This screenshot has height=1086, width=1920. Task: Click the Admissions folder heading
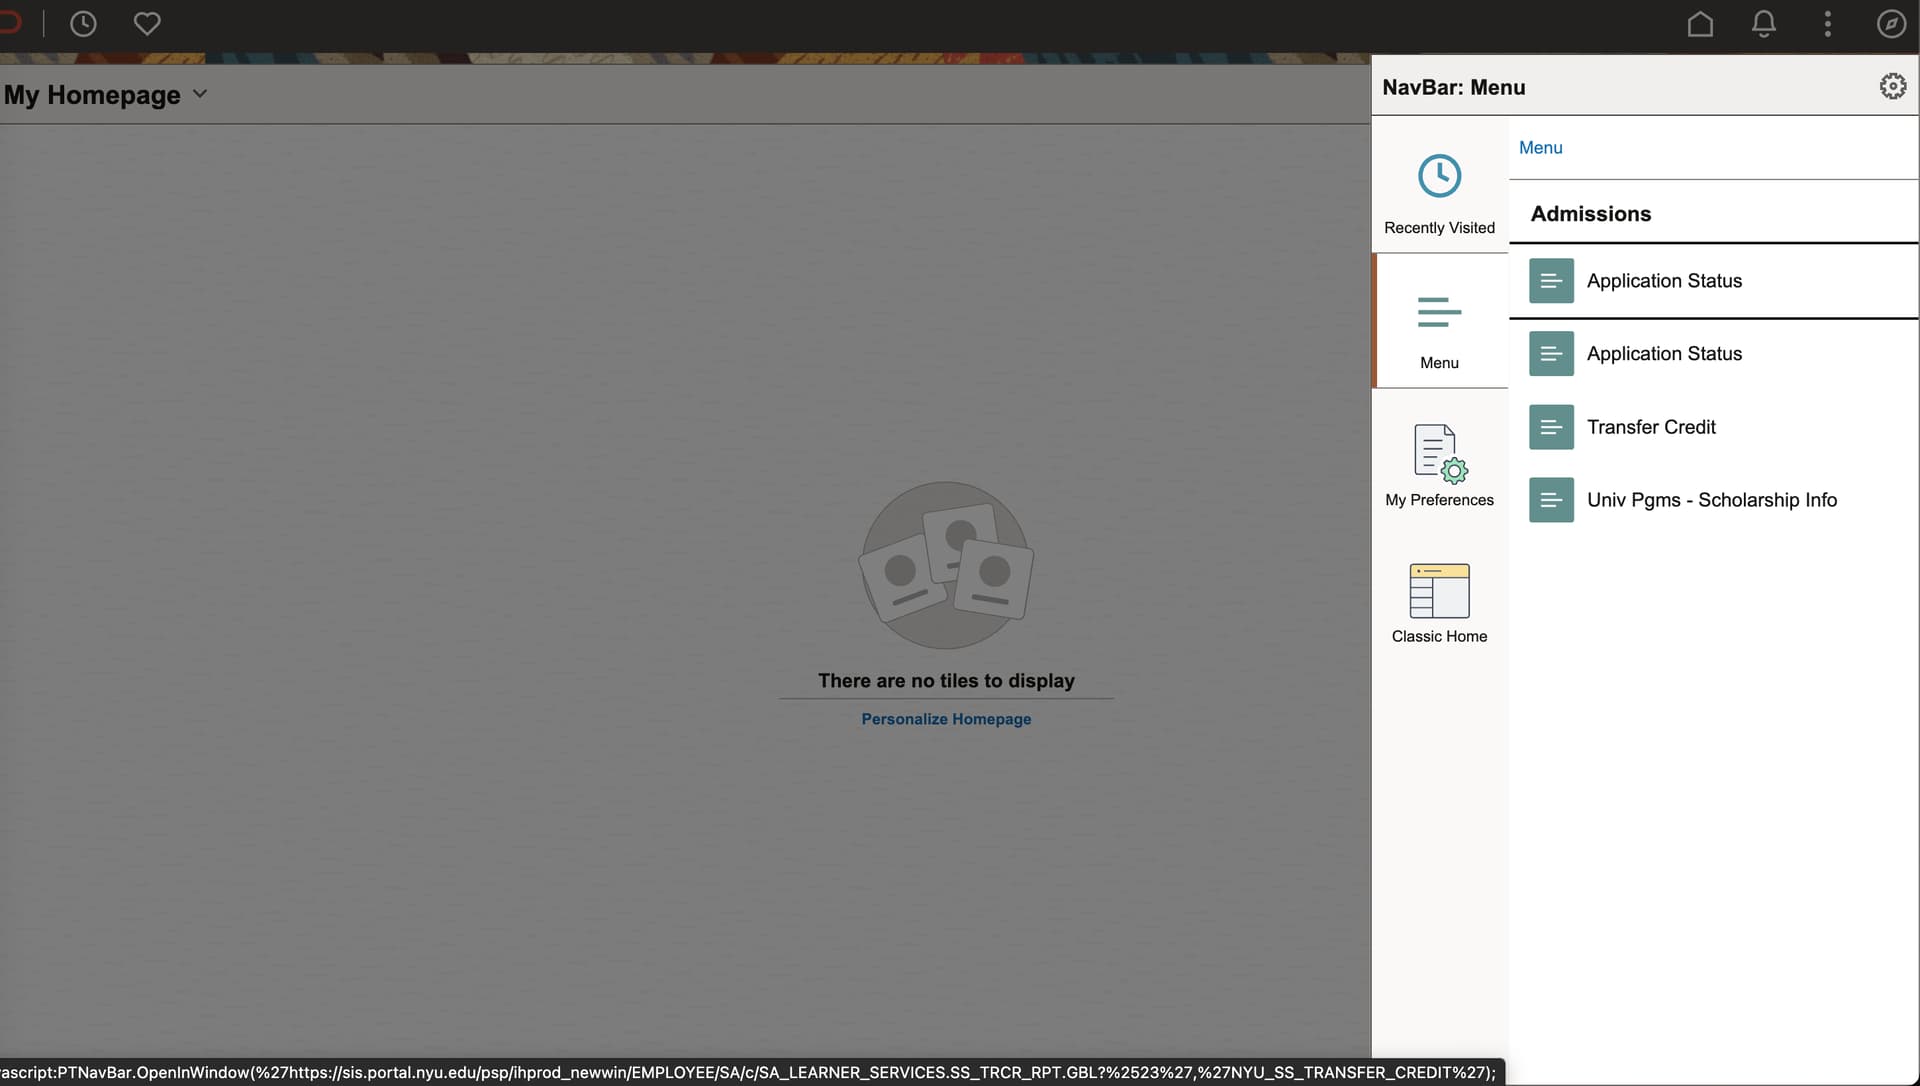click(1591, 214)
